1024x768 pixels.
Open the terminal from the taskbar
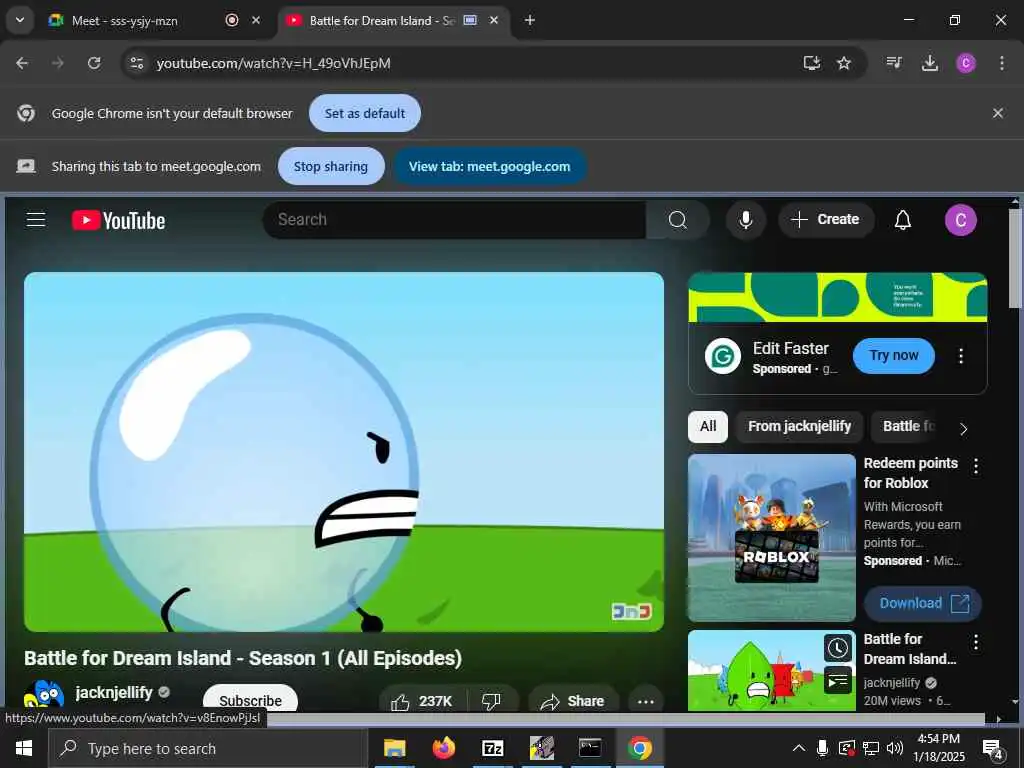pos(590,748)
